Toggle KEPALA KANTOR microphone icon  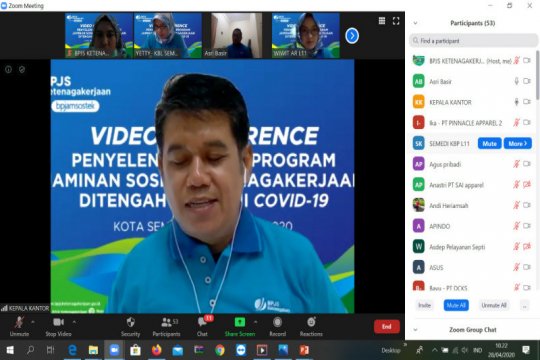pyautogui.click(x=516, y=102)
